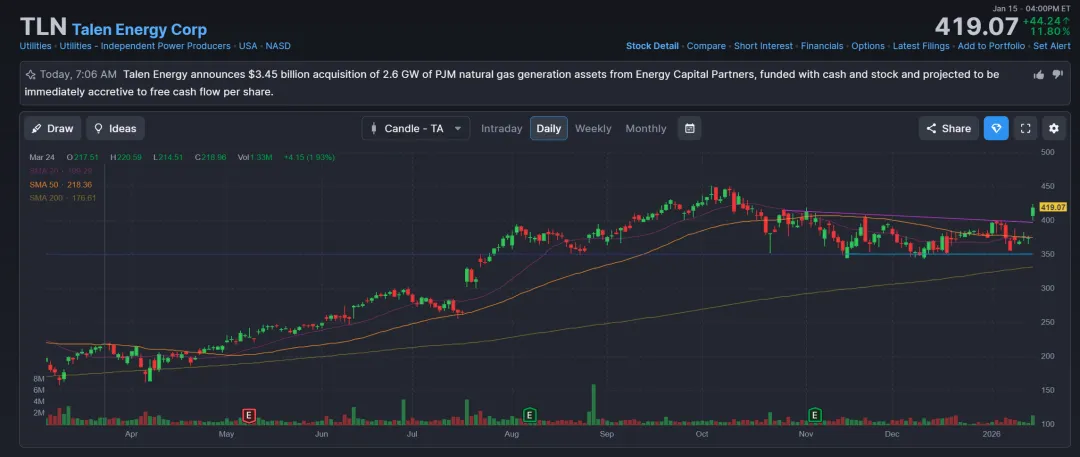Select the Daily timeframe
Image resolution: width=1080 pixels, height=457 pixels.
coord(549,128)
